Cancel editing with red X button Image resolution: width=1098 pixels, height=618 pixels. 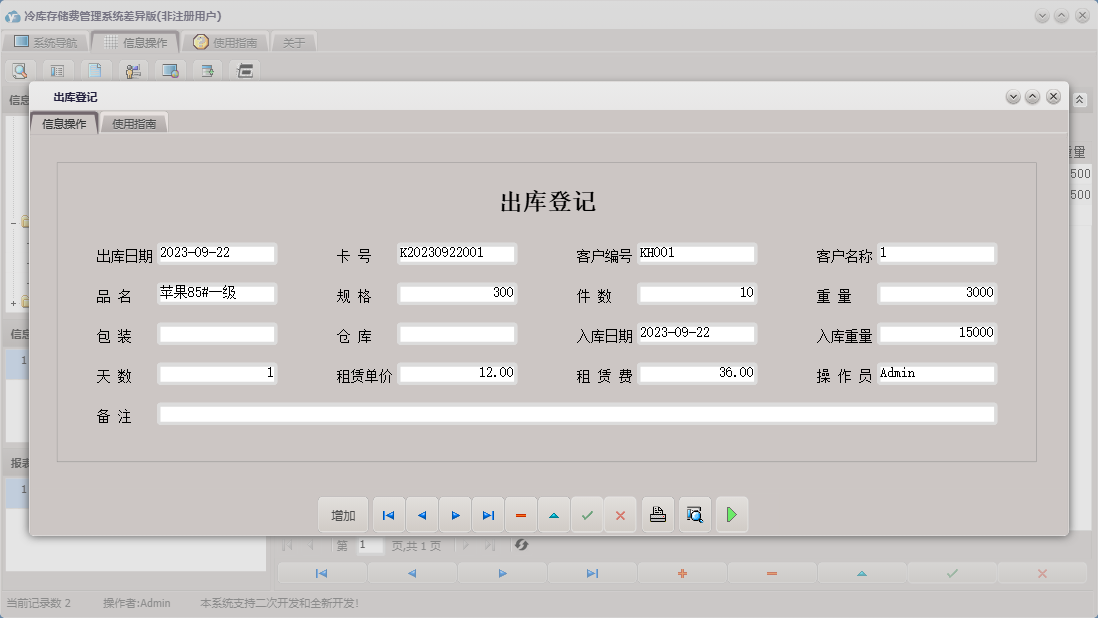620,514
